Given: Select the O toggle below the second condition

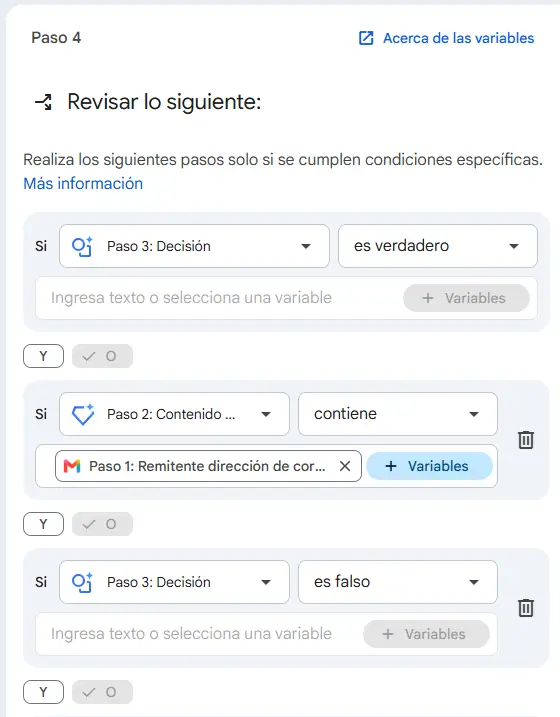Looking at the screenshot, I should [102, 524].
